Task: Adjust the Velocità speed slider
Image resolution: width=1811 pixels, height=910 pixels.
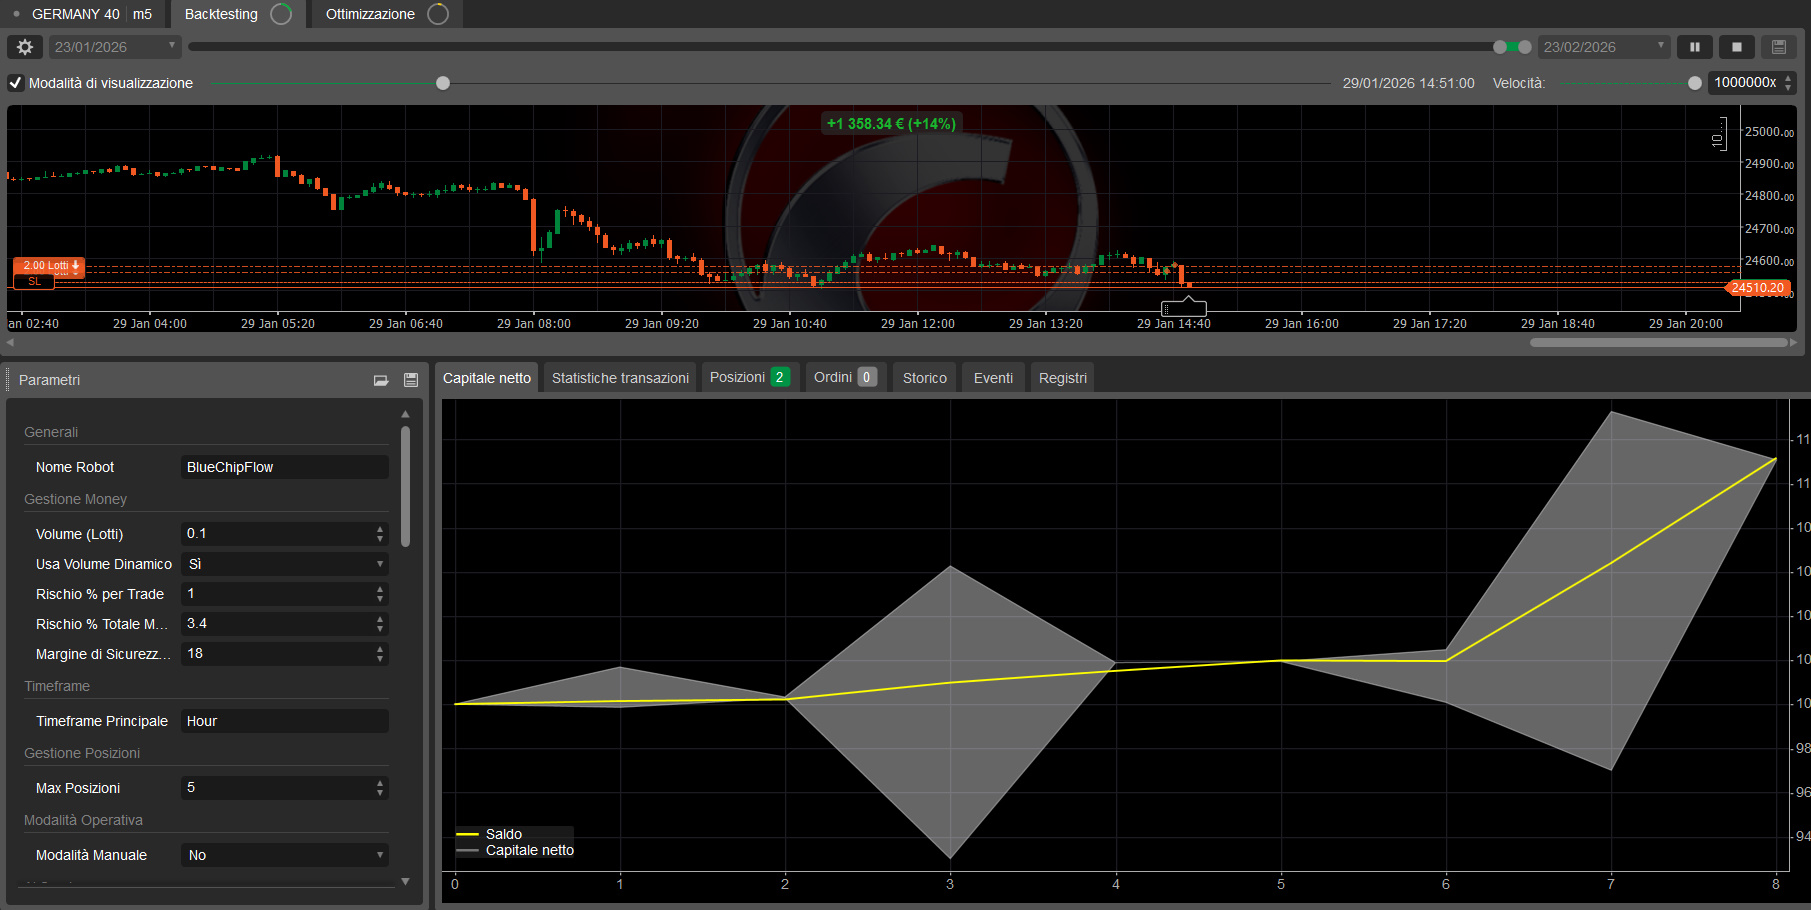Action: pyautogui.click(x=1694, y=83)
